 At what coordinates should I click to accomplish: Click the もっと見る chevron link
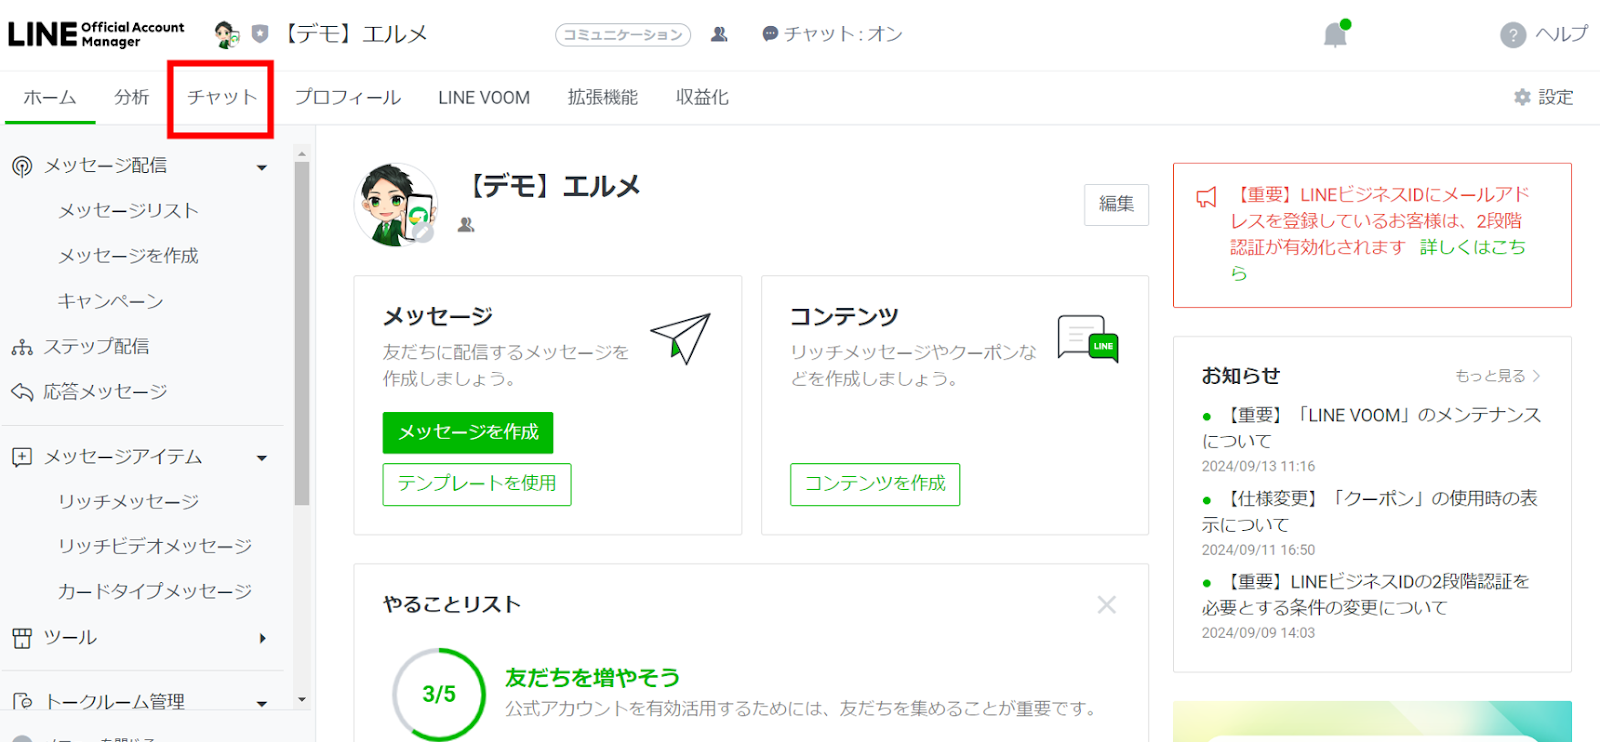coord(1498,376)
